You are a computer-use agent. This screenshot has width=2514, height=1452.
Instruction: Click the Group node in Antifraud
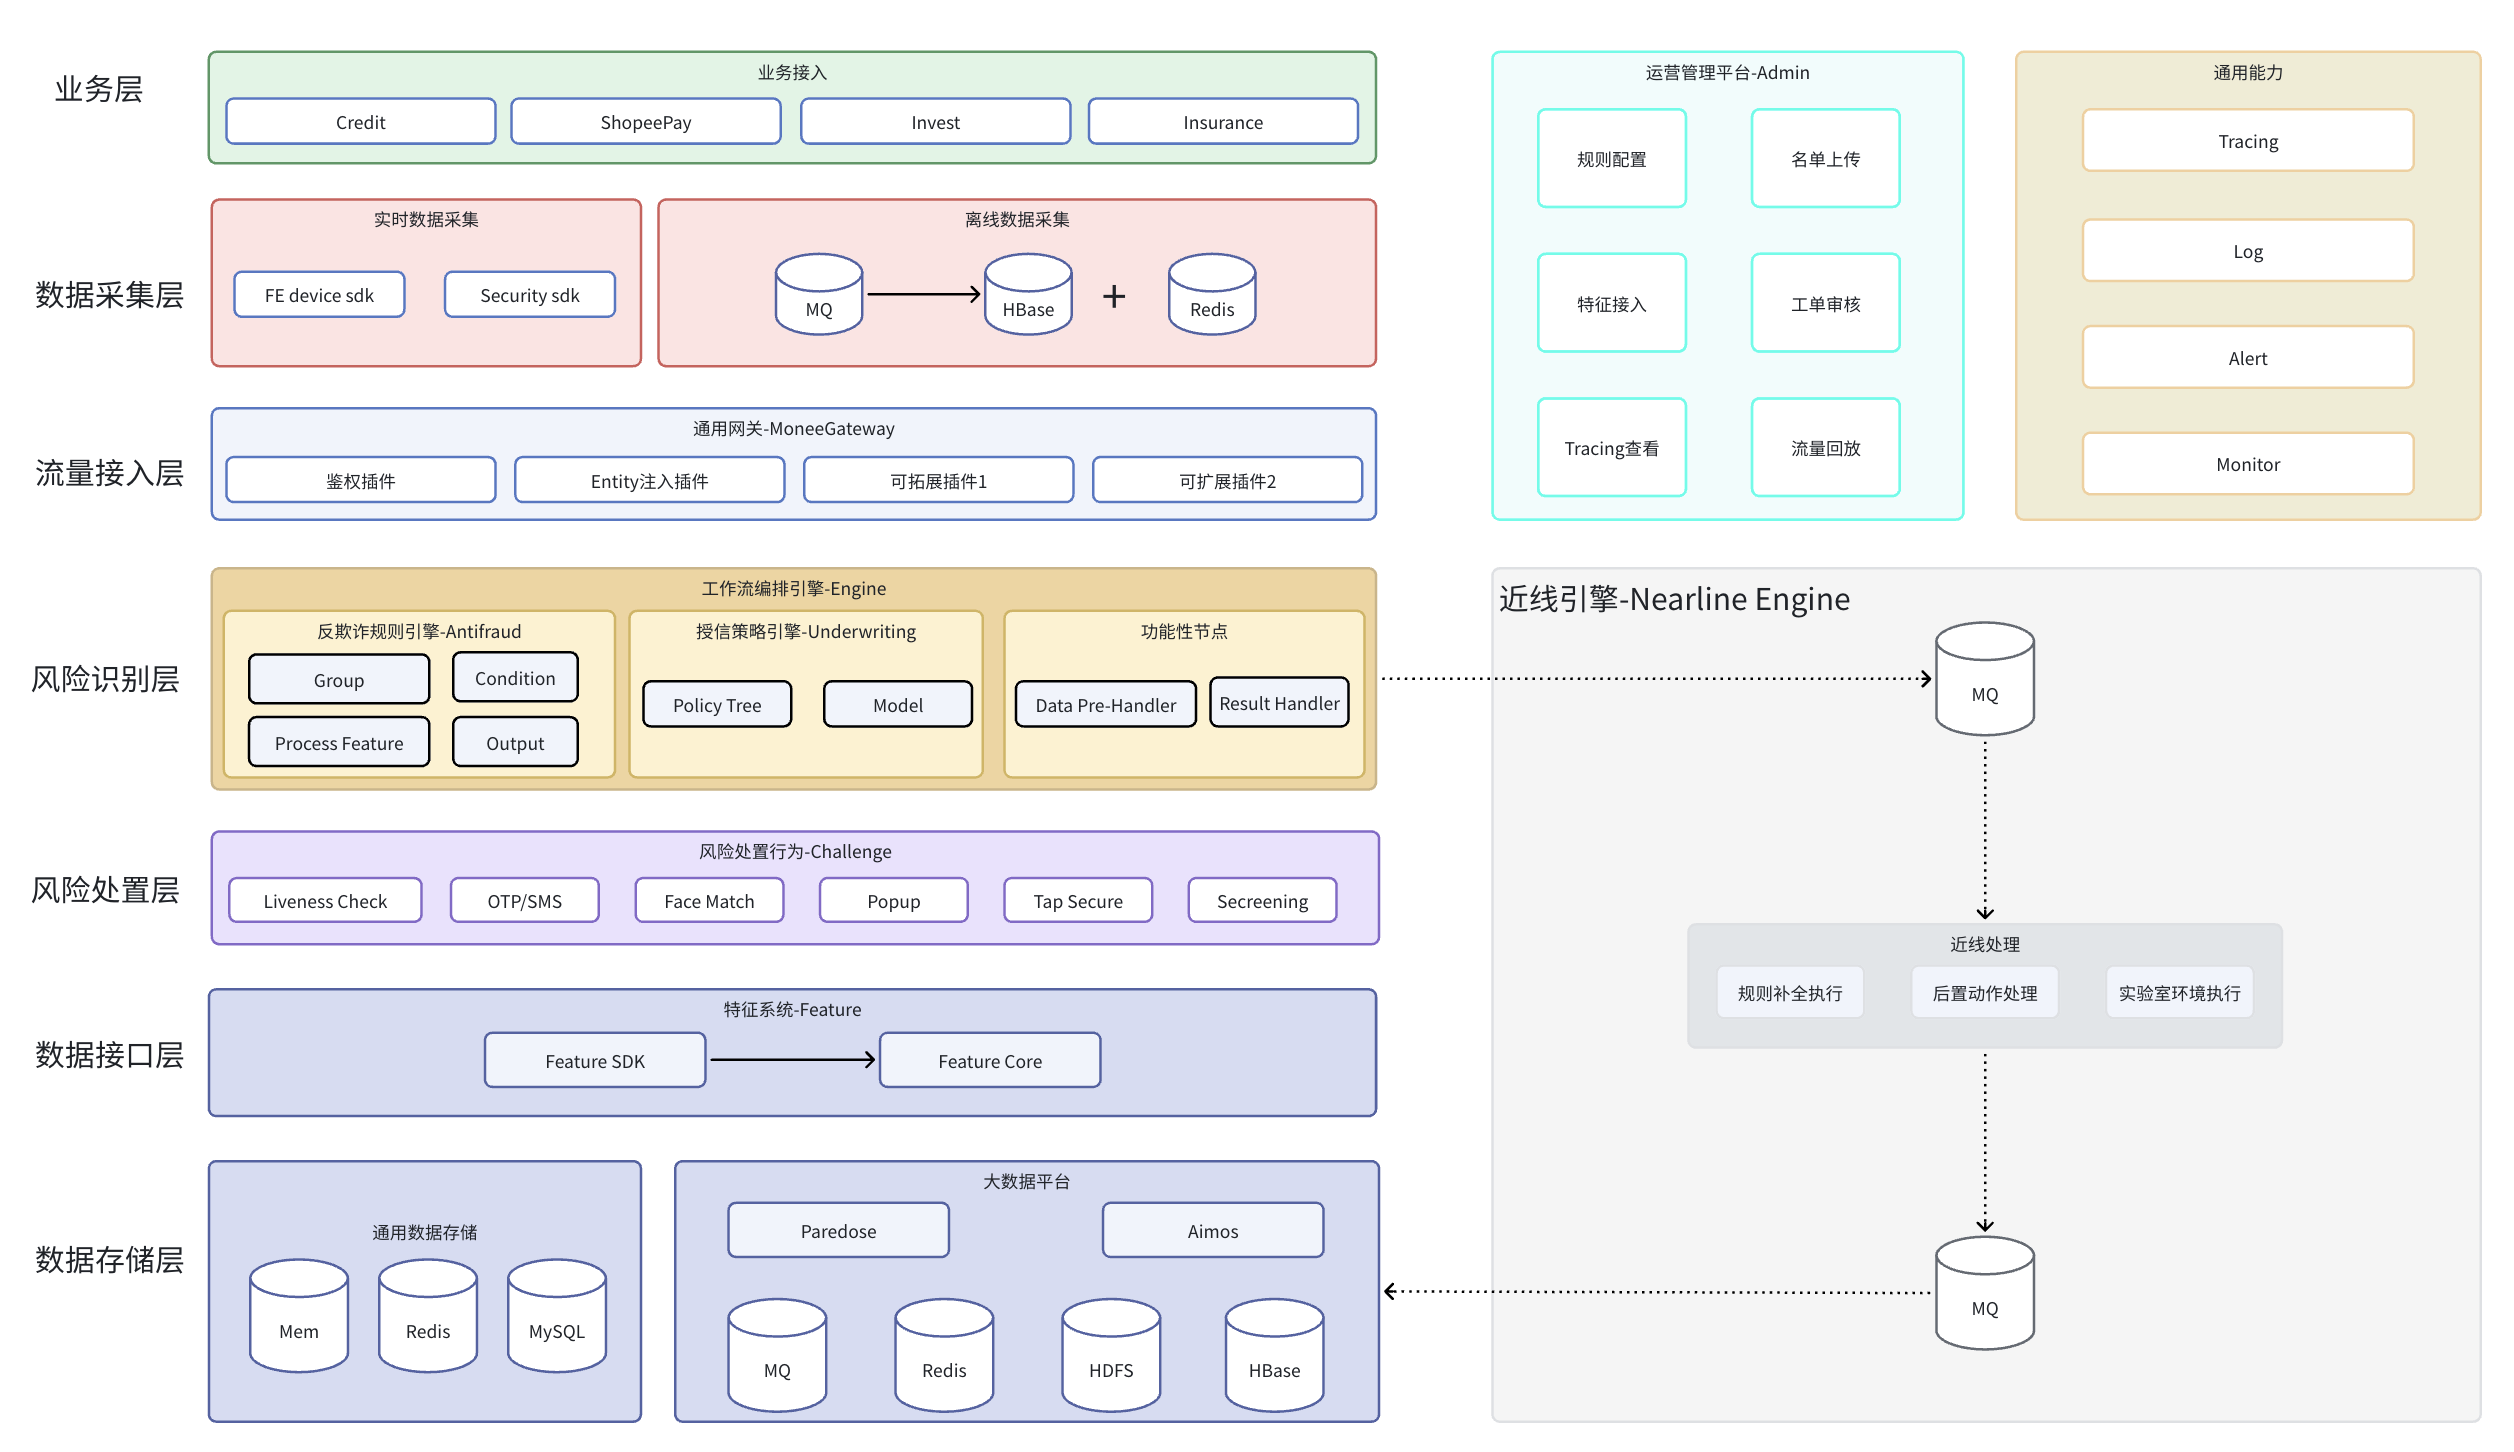point(339,680)
